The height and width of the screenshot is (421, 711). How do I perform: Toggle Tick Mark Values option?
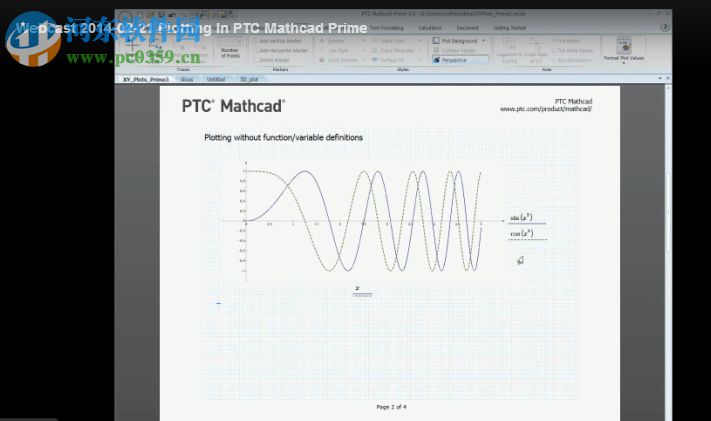pyautogui.click(x=572, y=50)
